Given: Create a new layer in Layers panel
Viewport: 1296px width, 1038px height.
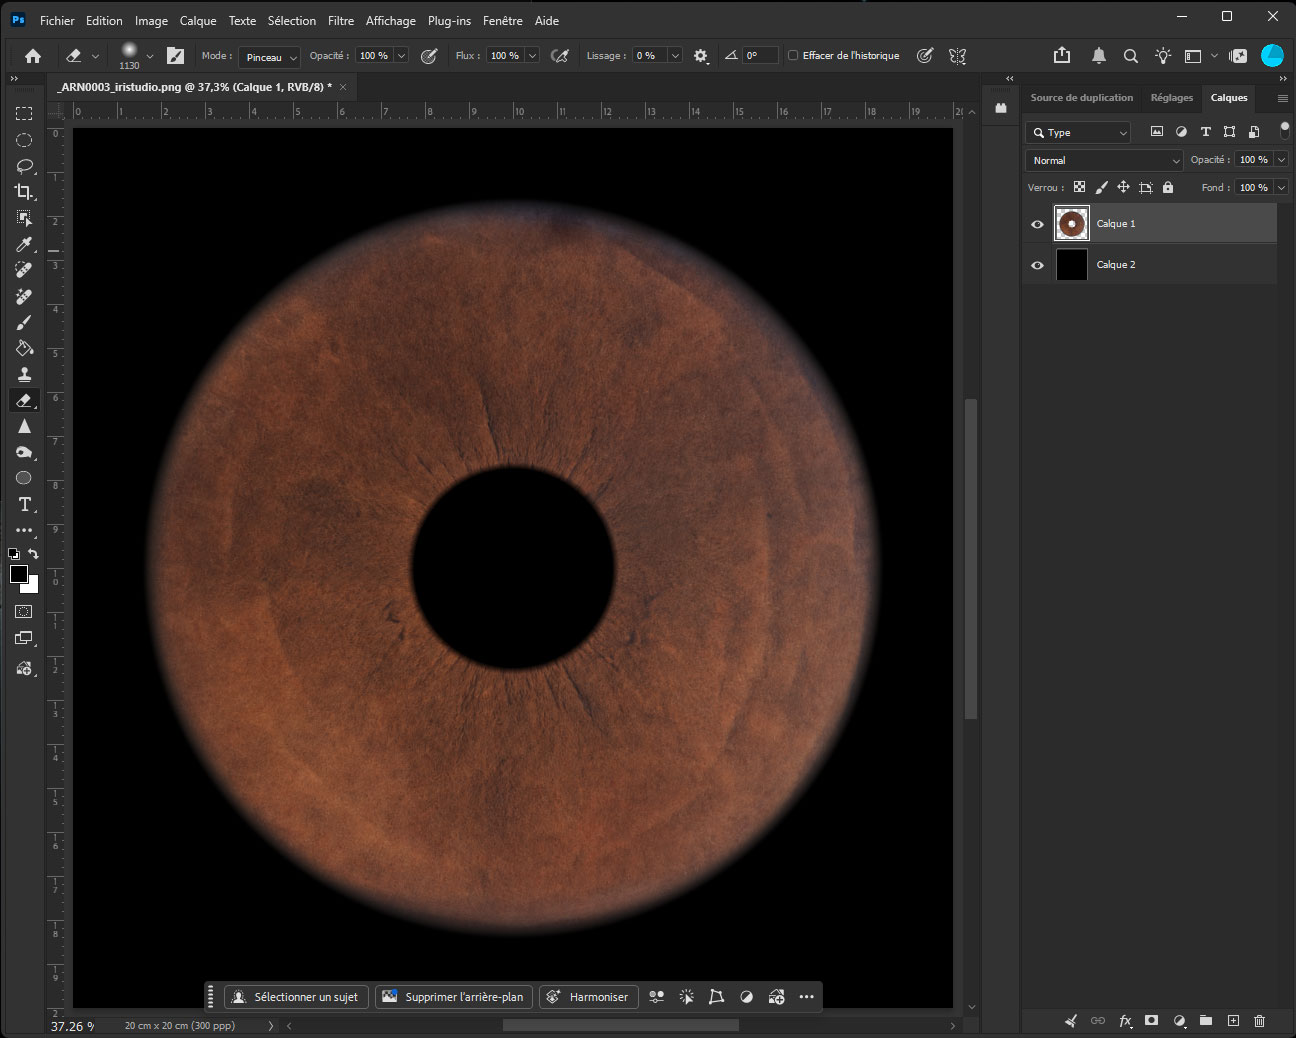Looking at the screenshot, I should click(x=1233, y=1021).
